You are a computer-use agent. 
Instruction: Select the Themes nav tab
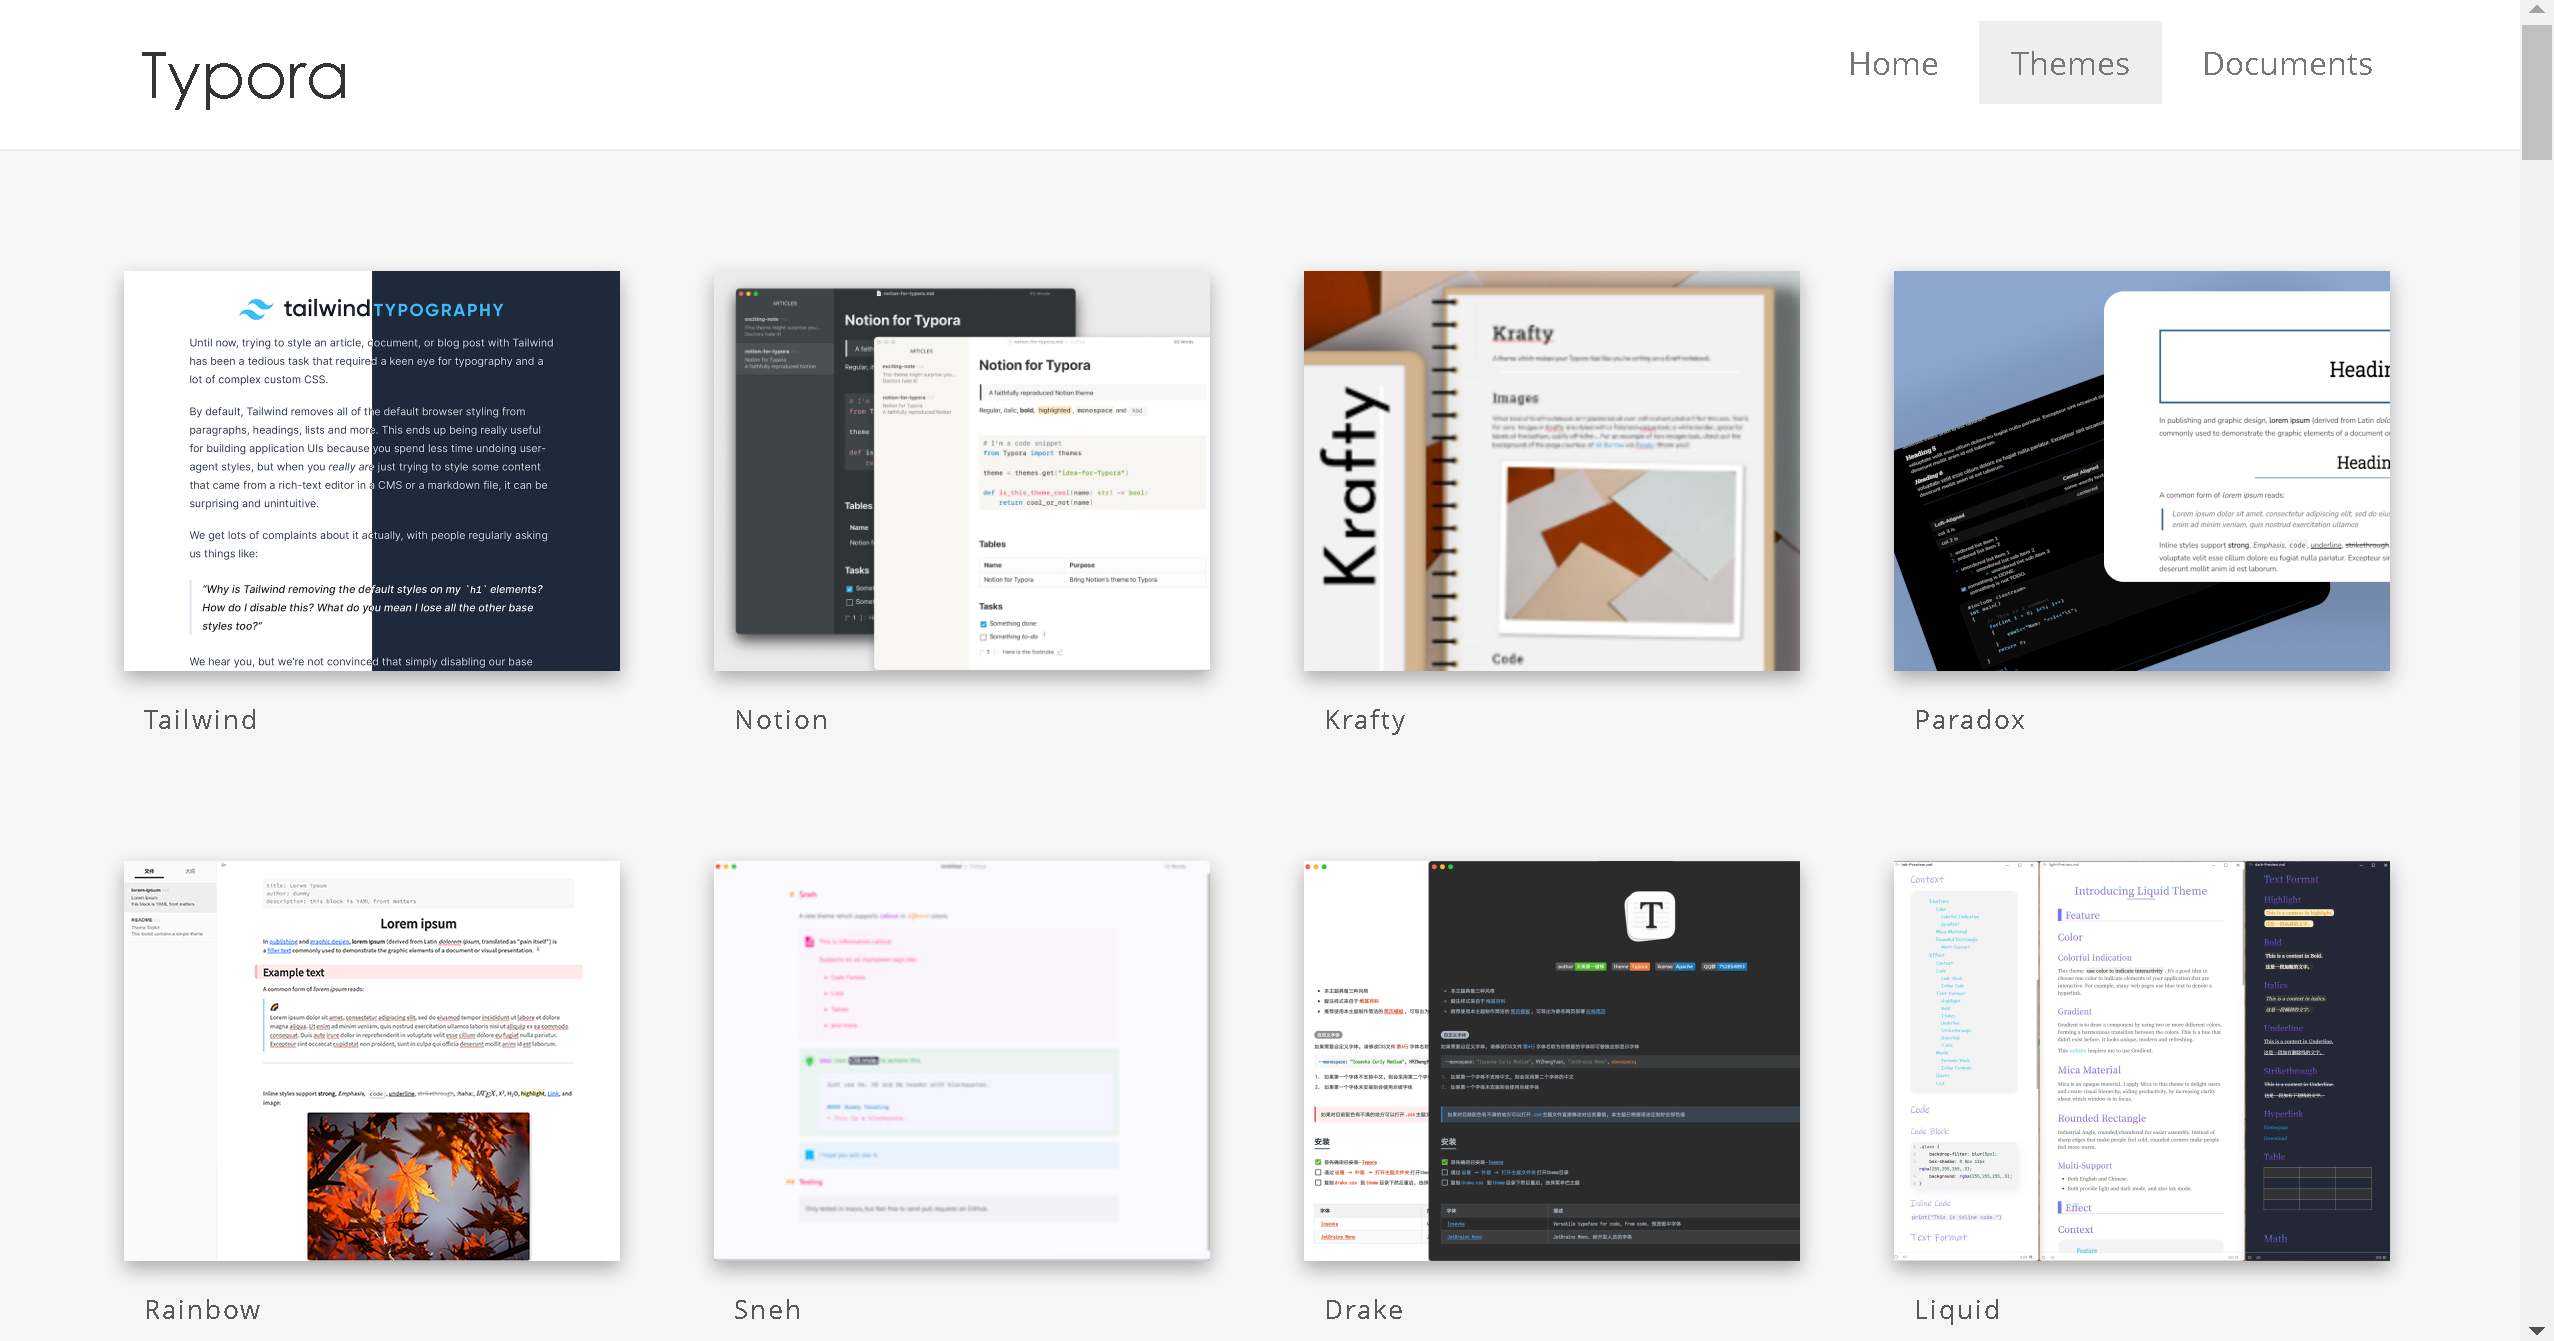[x=2069, y=63]
